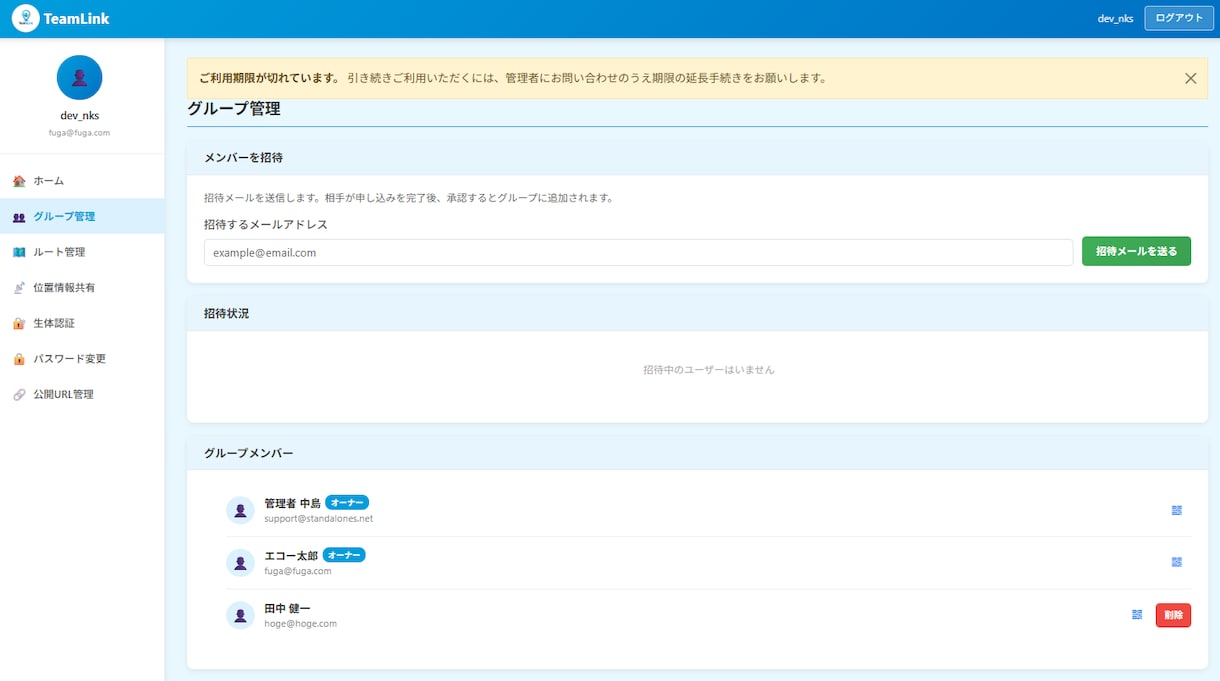The width and height of the screenshot is (1220, 681).
Task: Click 招待状況 section header
Action: pyautogui.click(x=226, y=313)
